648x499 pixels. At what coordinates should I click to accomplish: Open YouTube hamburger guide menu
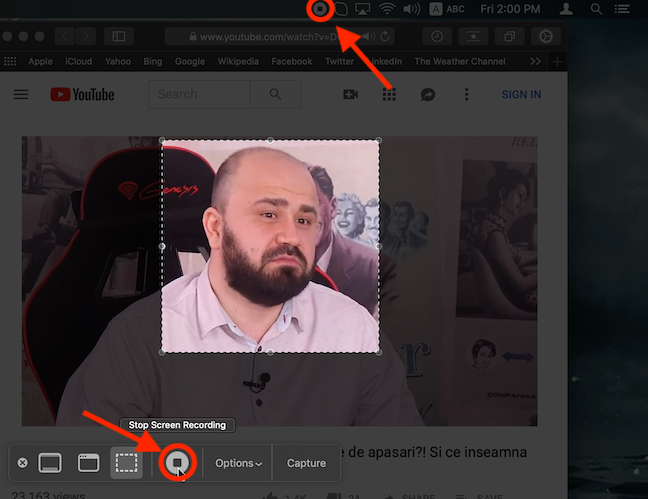(21, 94)
